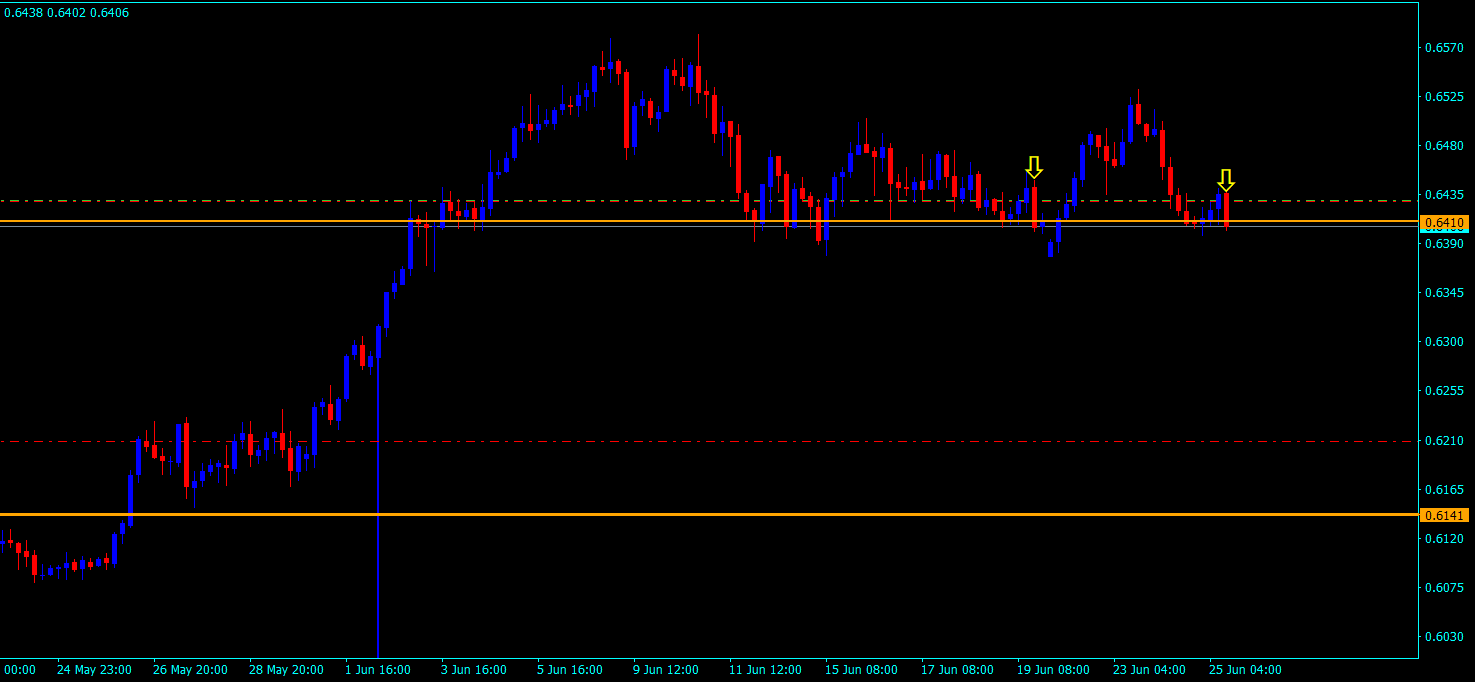
Task: Click the '26 May 20:00' time label
Action: pos(190,669)
